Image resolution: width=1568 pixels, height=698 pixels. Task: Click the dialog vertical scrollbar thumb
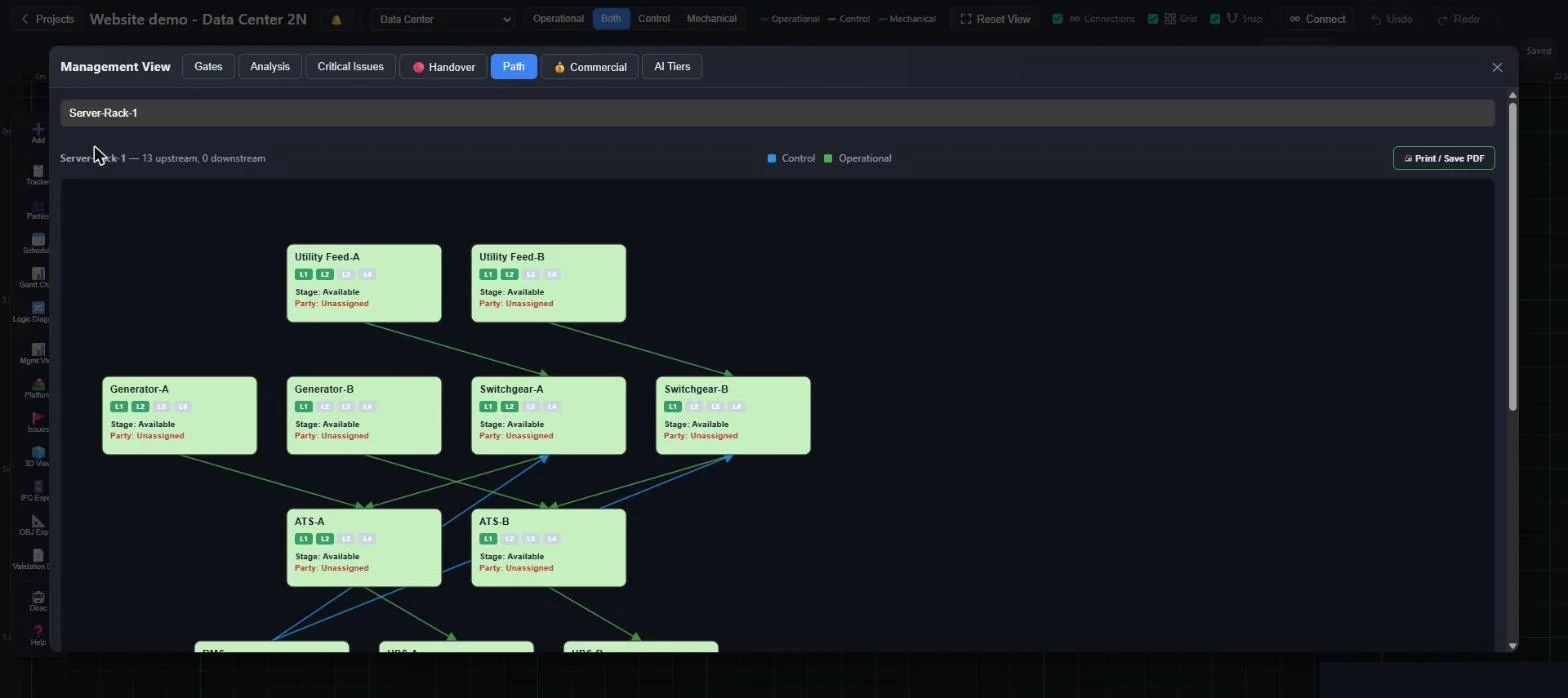click(1512, 255)
